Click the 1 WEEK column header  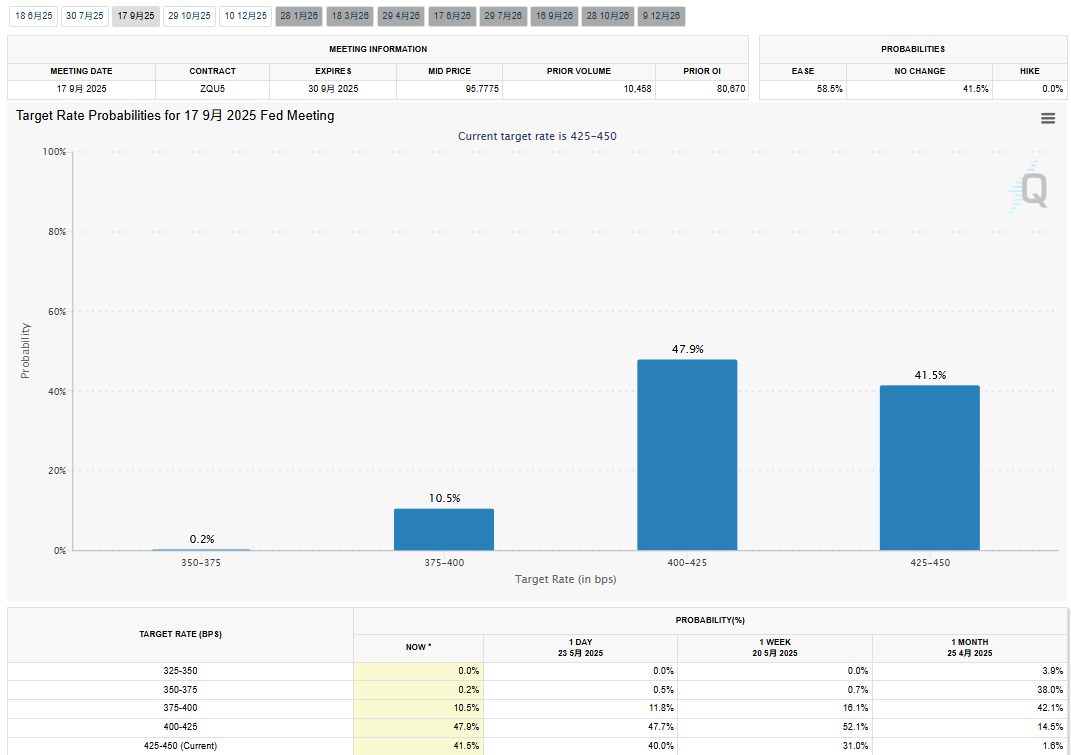click(x=777, y=647)
